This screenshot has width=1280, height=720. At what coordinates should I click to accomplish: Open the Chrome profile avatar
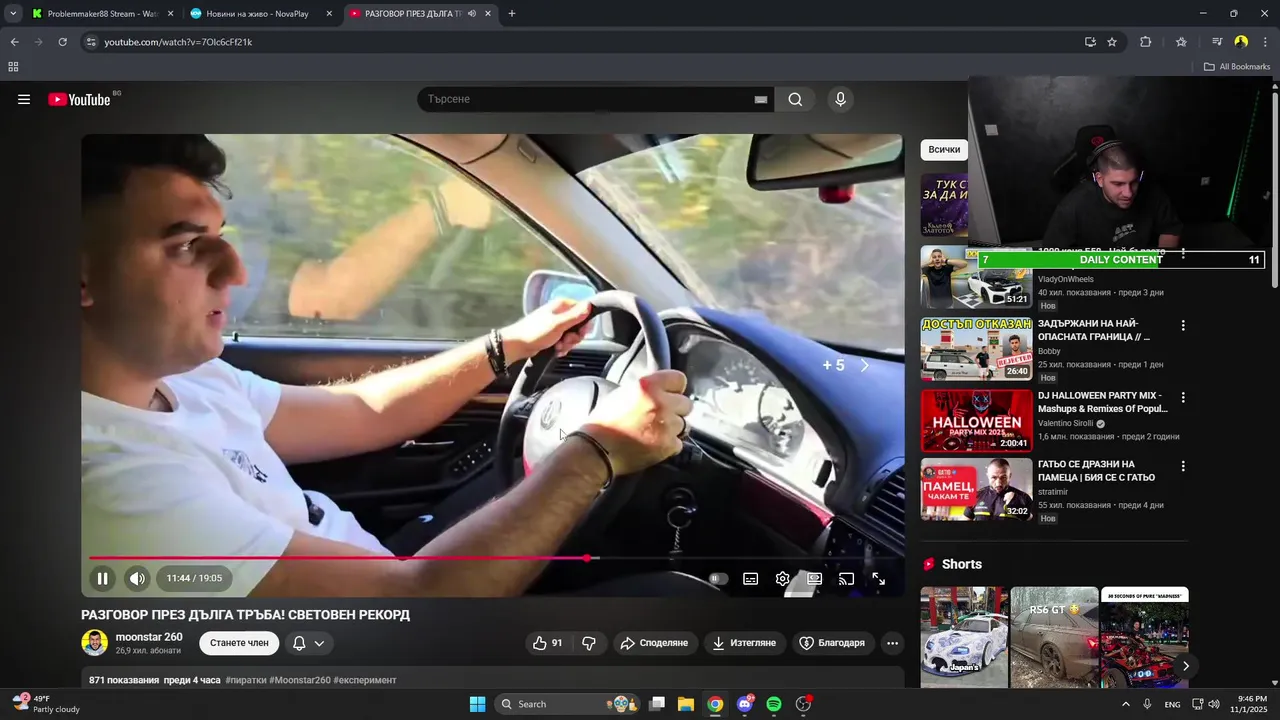(1241, 42)
